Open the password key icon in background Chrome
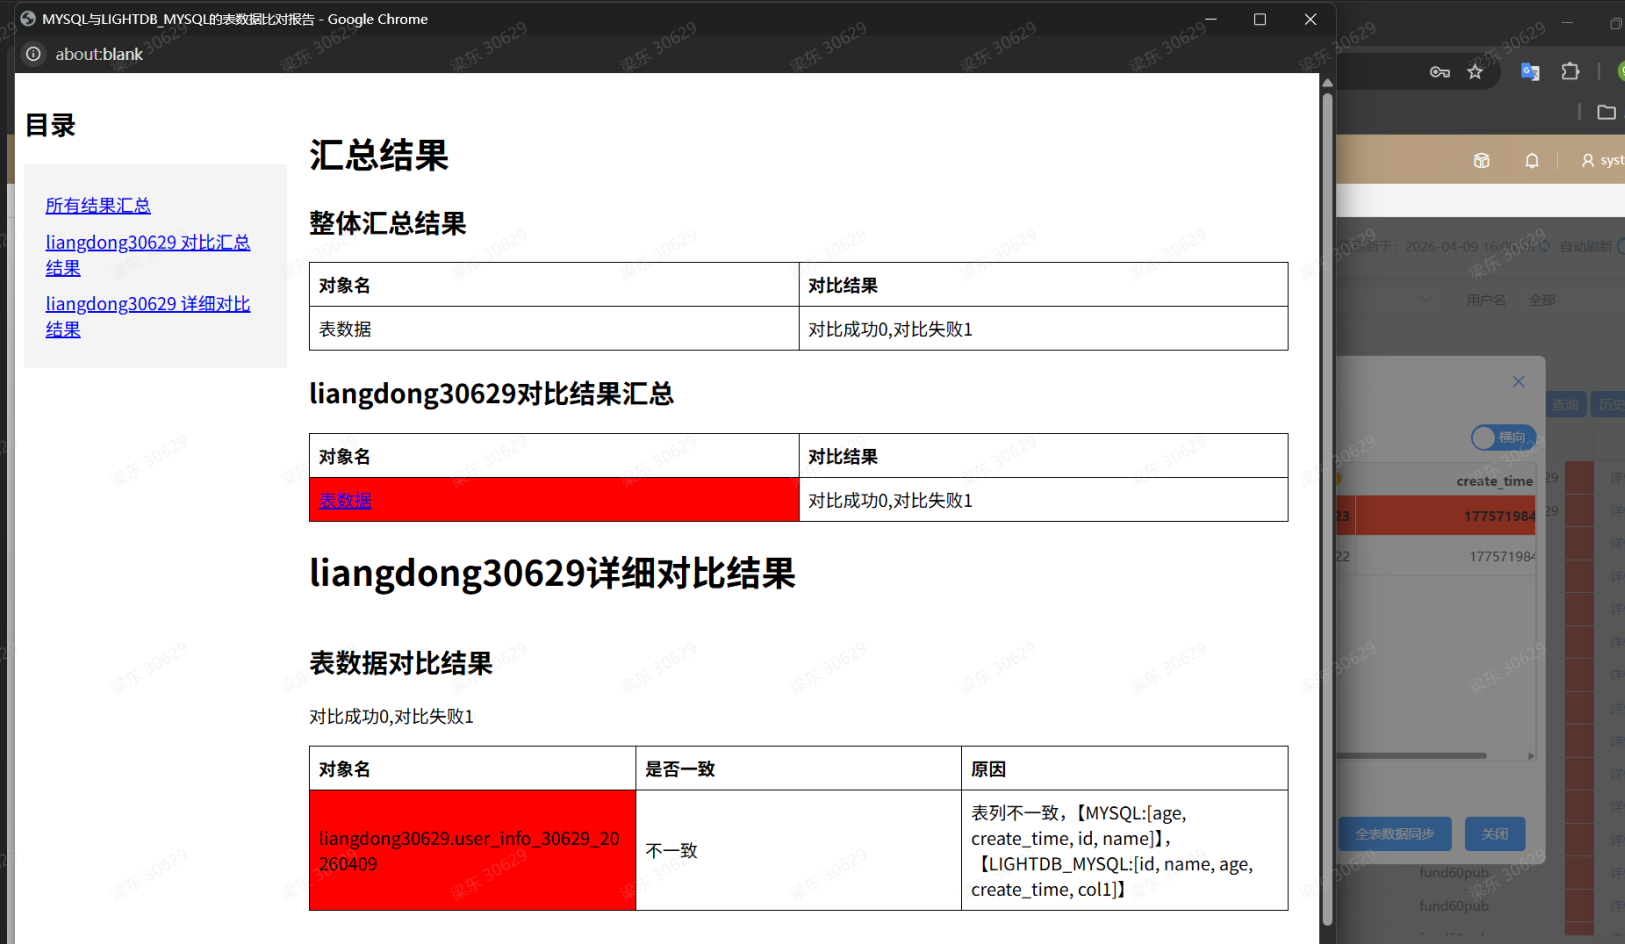Viewport: 1625px width, 944px height. pyautogui.click(x=1439, y=72)
